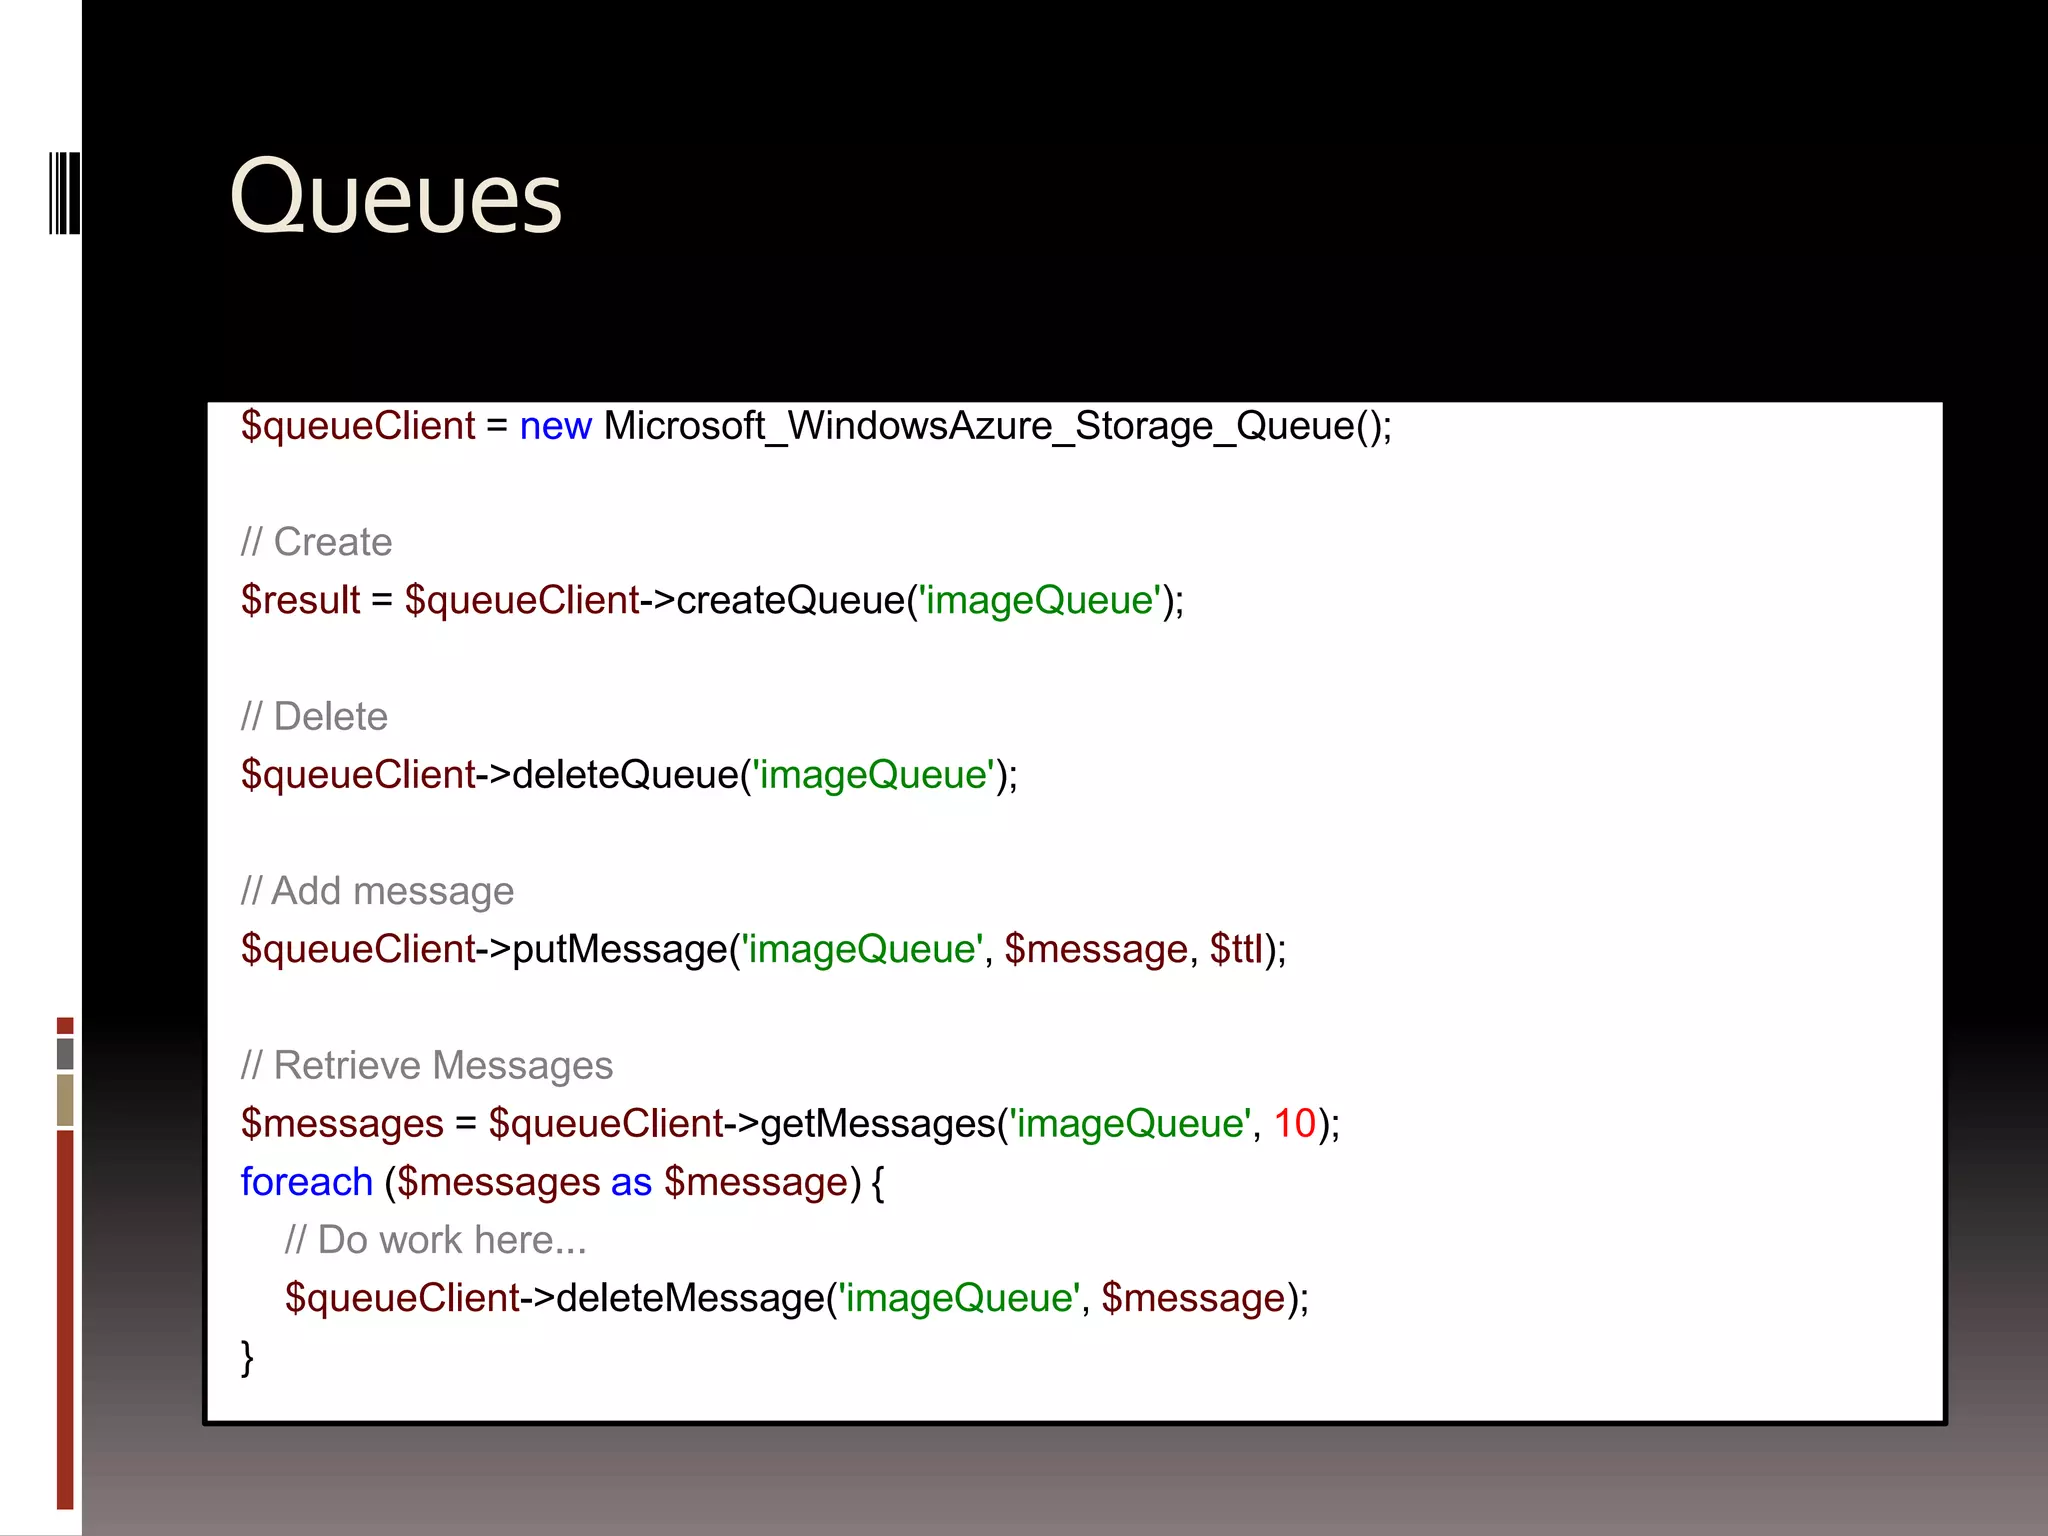The width and height of the screenshot is (2048, 1536).
Task: Click the '// Do work here...' comment
Action: tap(435, 1240)
